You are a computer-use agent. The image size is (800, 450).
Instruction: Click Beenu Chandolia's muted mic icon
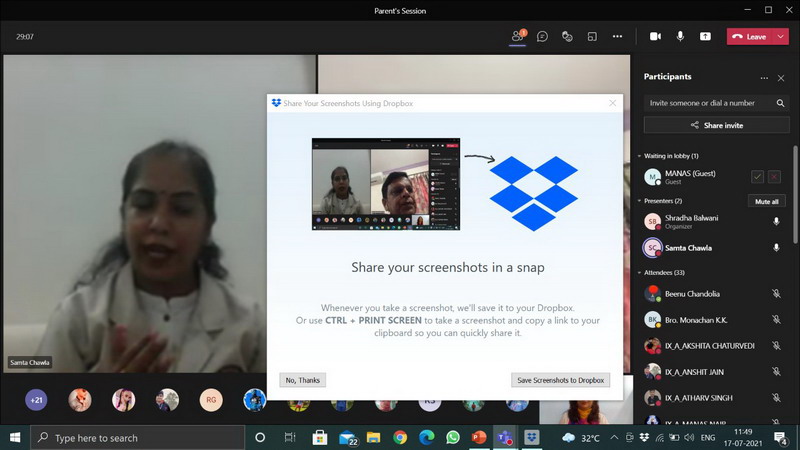coord(776,293)
